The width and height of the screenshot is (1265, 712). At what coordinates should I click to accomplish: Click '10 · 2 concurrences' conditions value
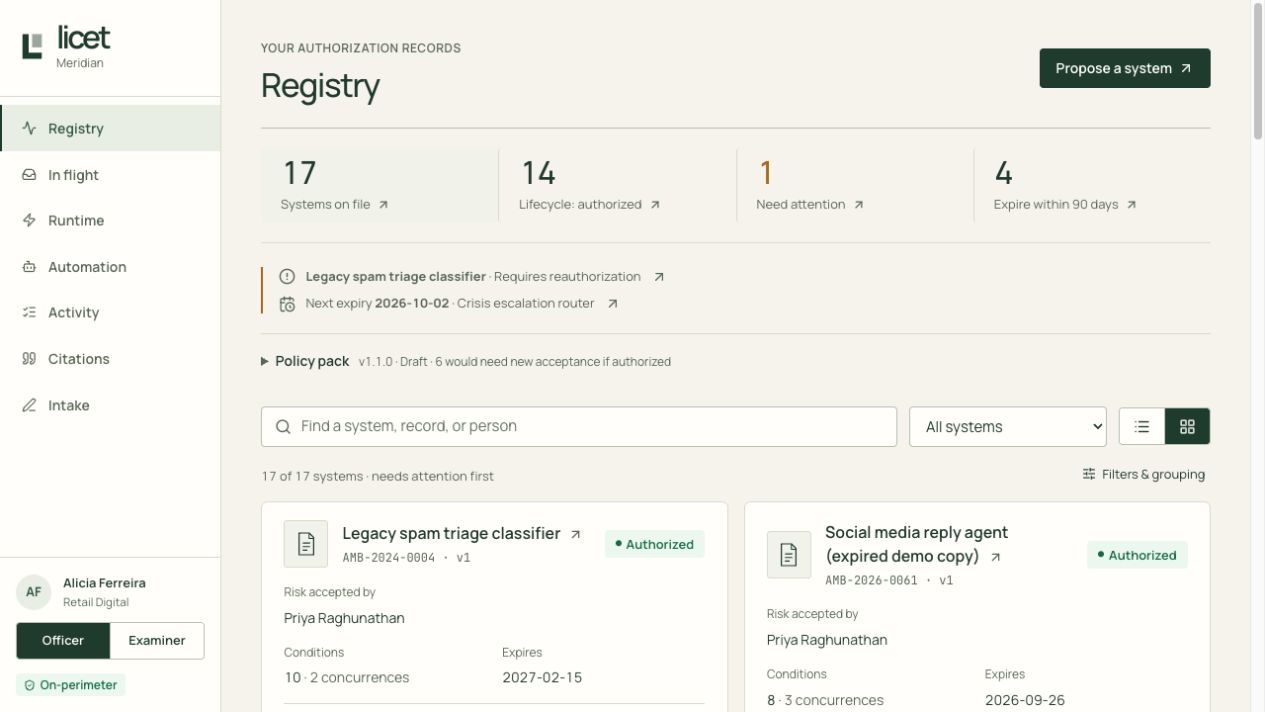pos(347,678)
